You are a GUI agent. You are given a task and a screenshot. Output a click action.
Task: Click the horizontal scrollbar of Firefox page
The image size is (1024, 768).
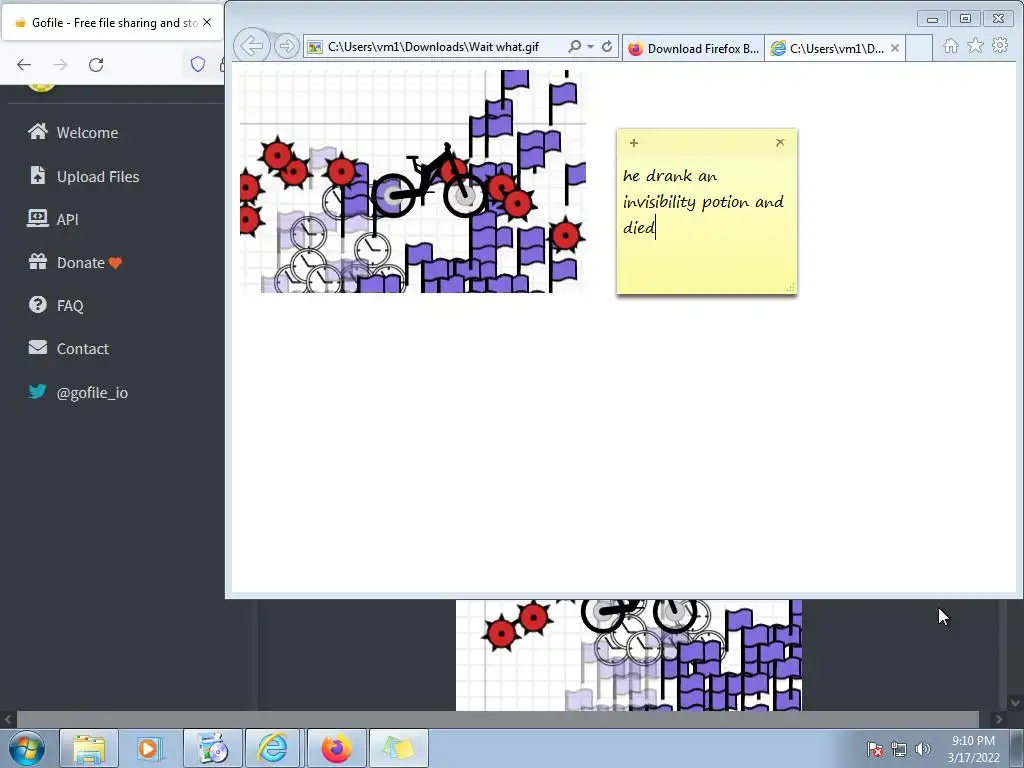(498, 719)
